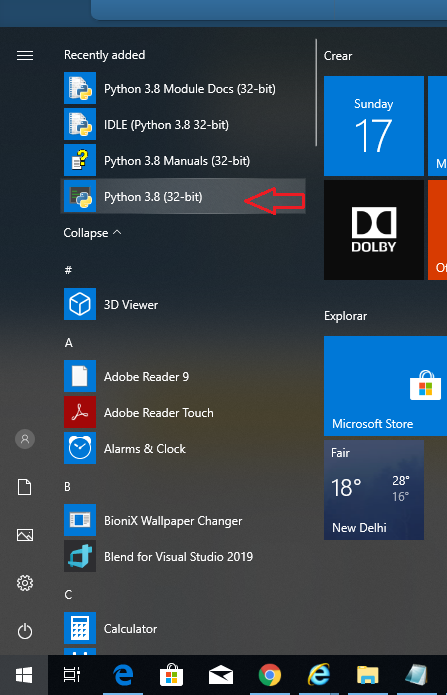447x695 pixels.
Task: Launch Google Chrome from taskbar
Action: (x=270, y=675)
